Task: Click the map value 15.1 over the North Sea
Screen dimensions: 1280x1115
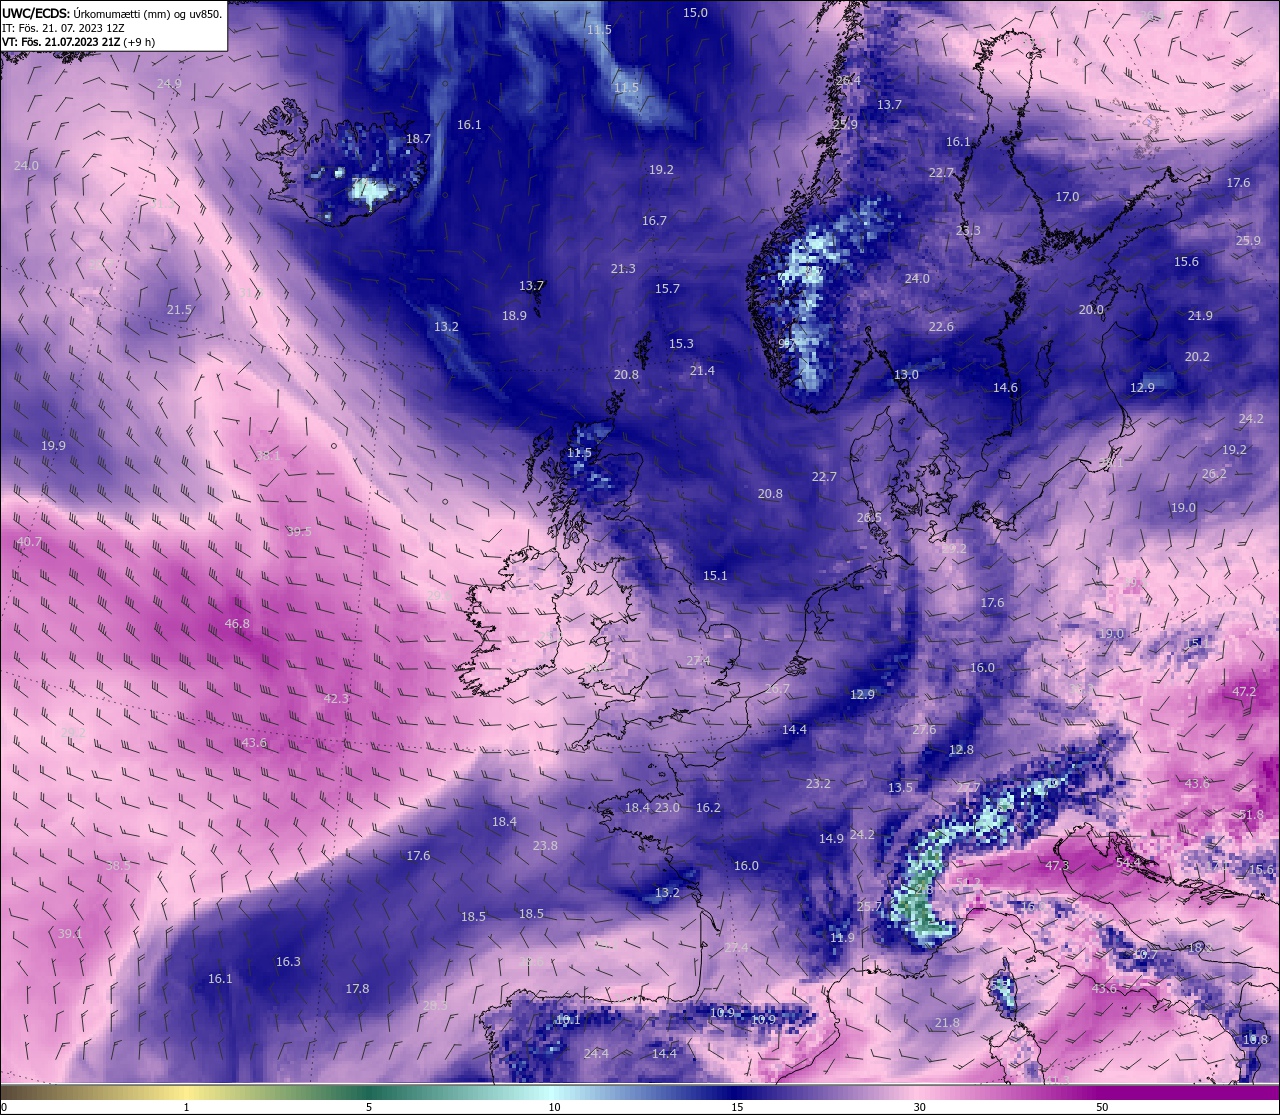Action: point(715,576)
